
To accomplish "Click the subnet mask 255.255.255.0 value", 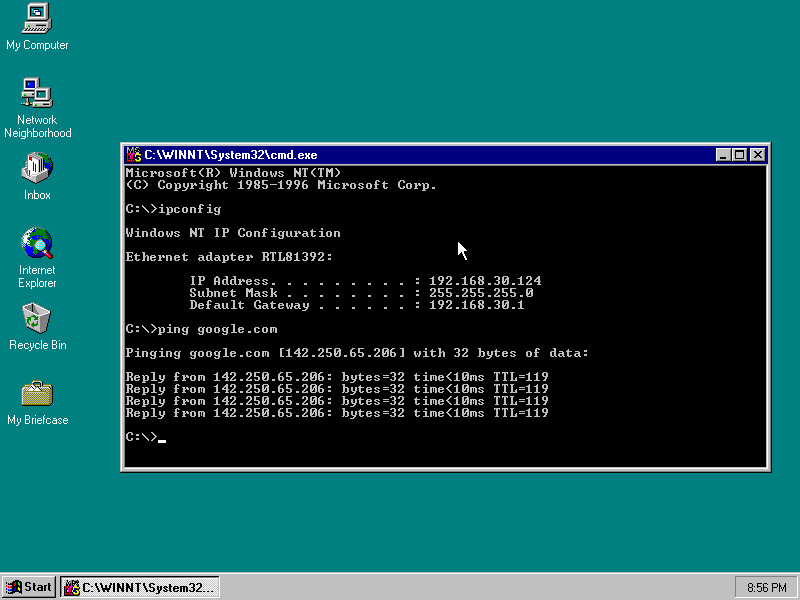I will pos(481,293).
